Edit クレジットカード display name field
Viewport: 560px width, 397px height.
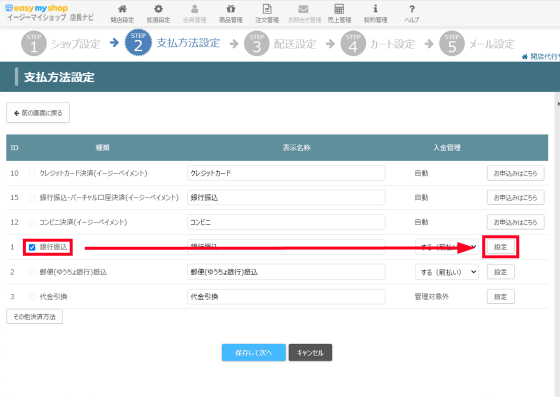[x=286, y=173]
